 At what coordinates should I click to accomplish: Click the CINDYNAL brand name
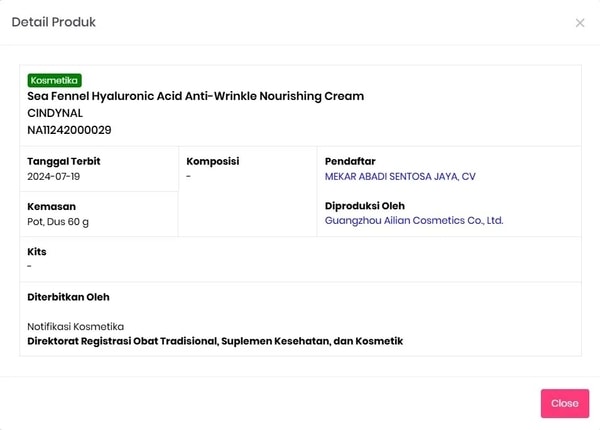55,114
